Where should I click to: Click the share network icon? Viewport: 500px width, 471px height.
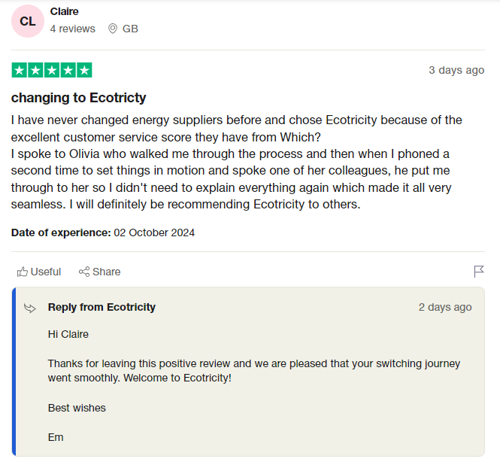(x=84, y=272)
